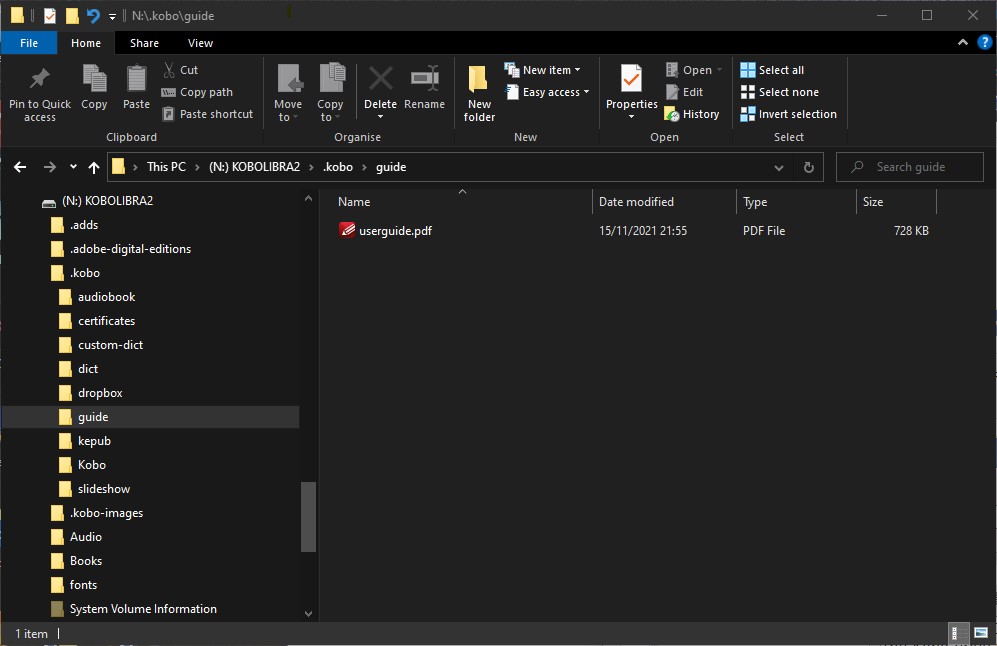
Task: Click the Rename icon in ribbon
Action: point(424,80)
